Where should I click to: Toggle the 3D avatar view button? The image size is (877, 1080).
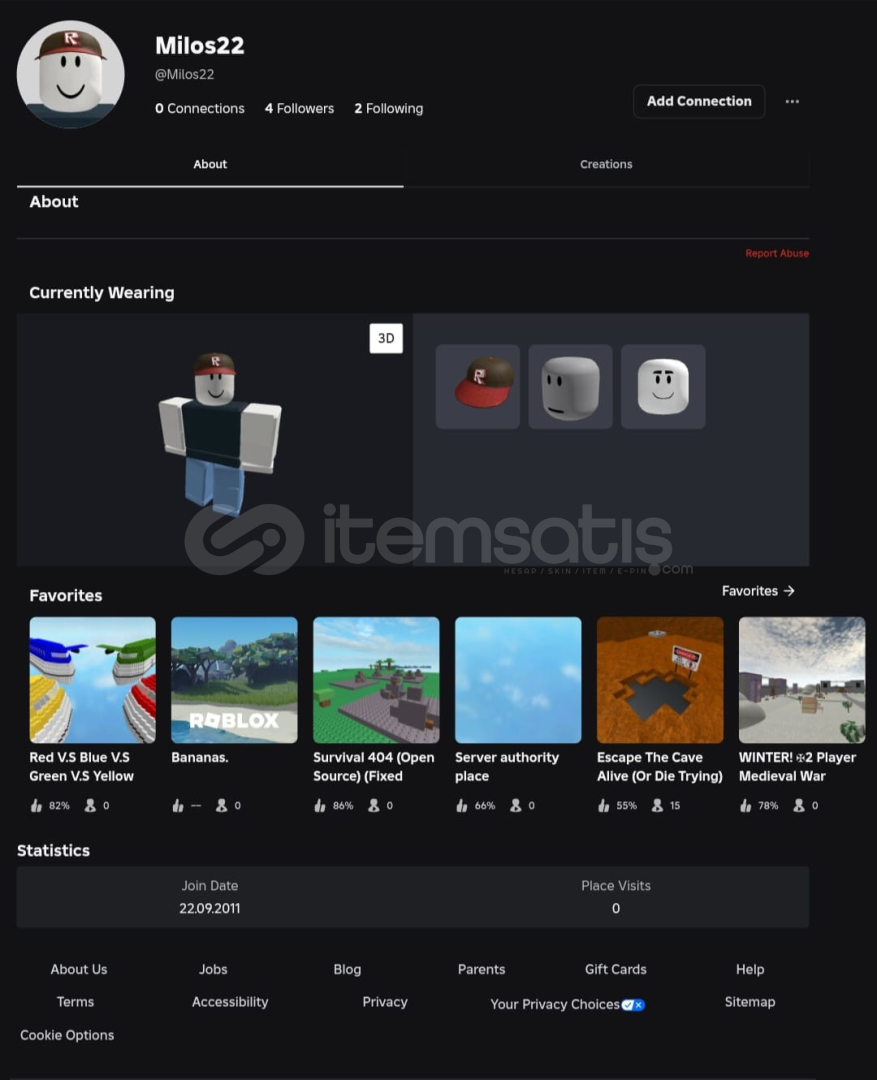[x=386, y=338]
